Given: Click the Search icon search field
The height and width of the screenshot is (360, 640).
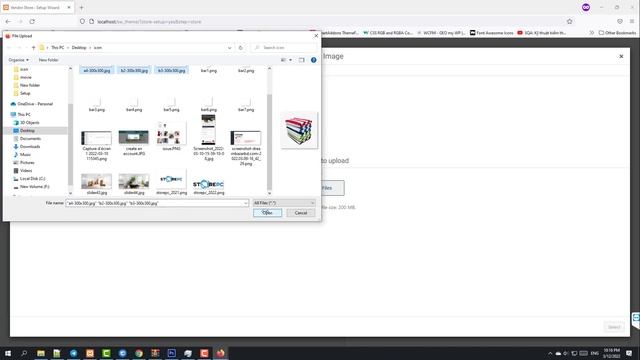Looking at the screenshot, I should click(284, 48).
